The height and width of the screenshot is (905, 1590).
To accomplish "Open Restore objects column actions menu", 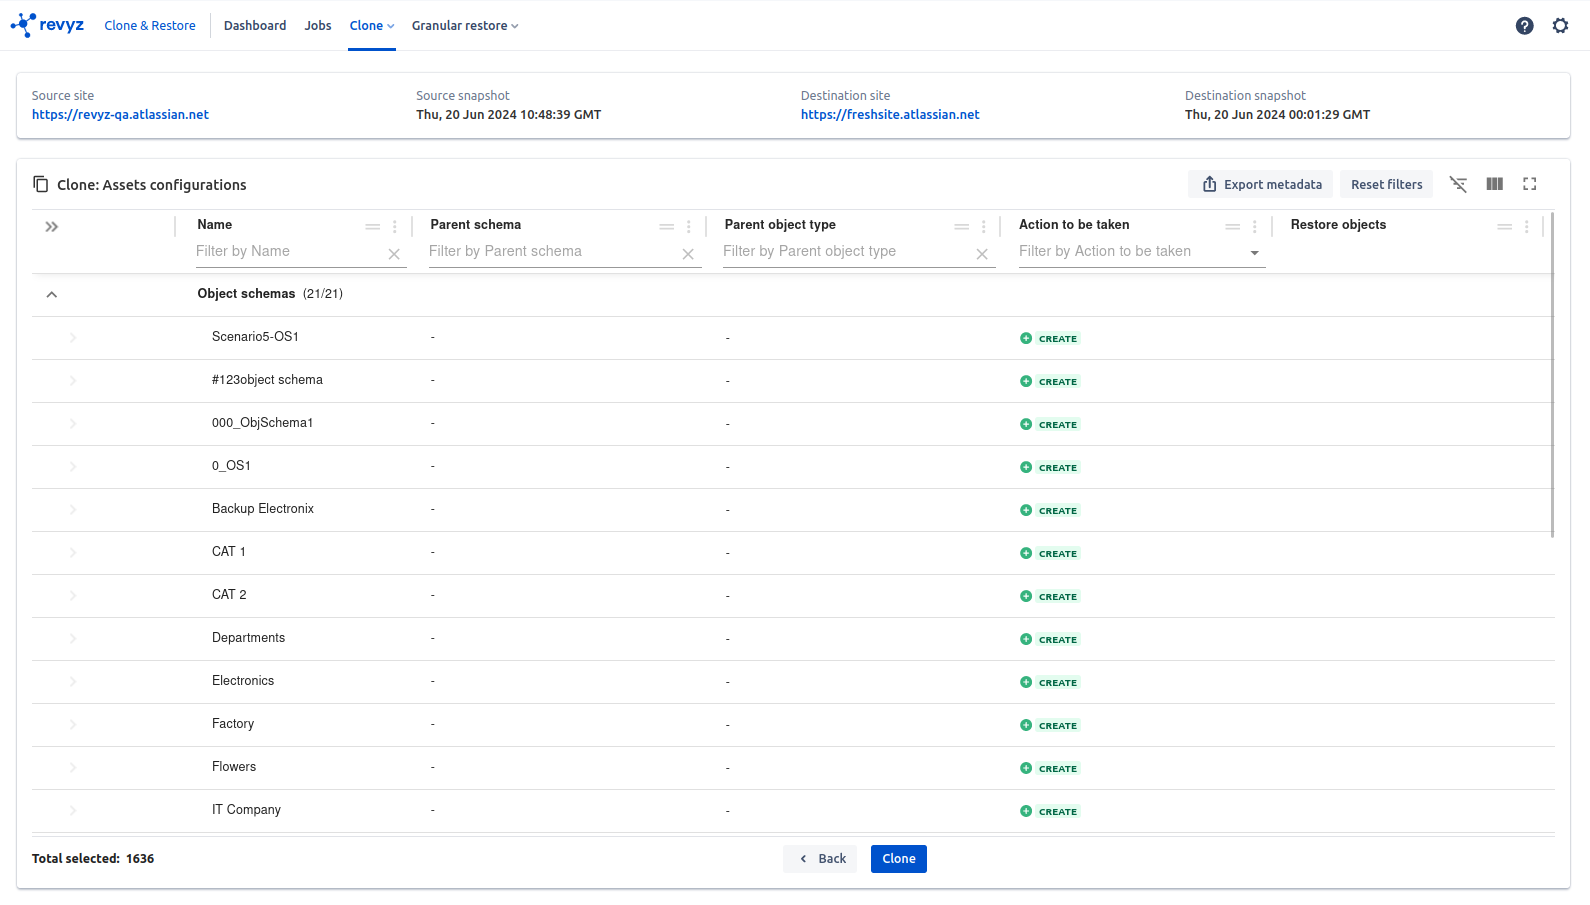I will (1527, 227).
